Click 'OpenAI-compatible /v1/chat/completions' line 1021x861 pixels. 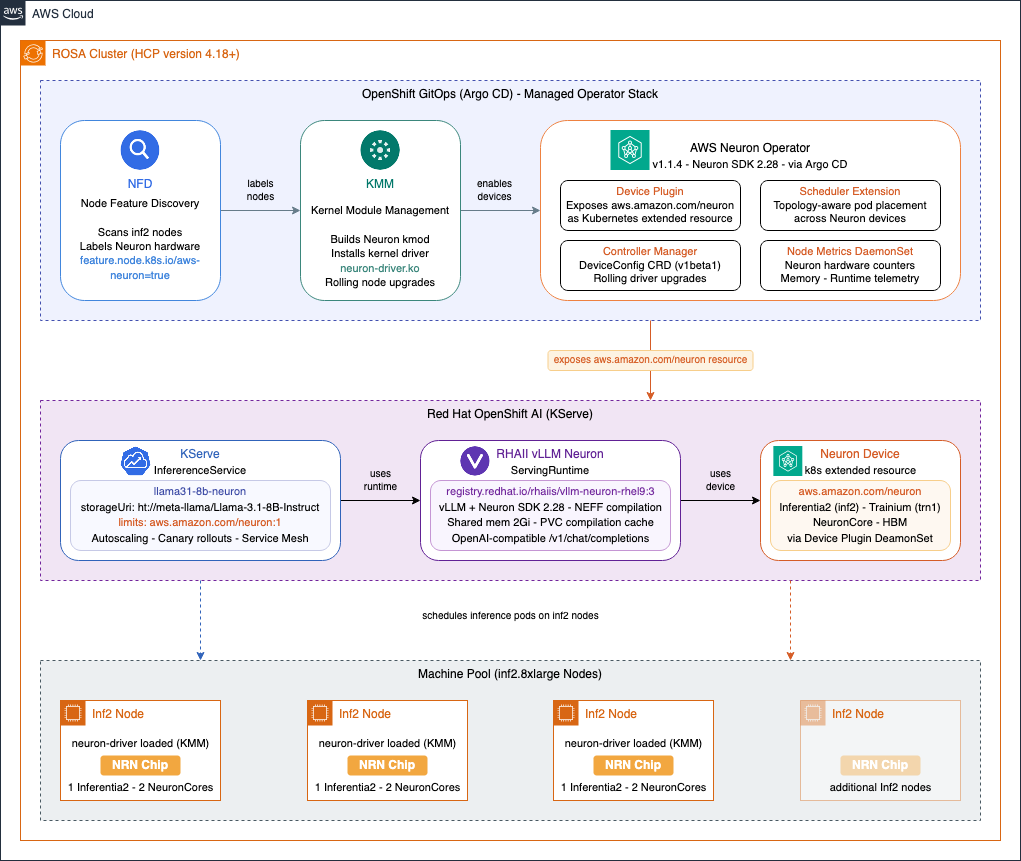tap(550, 539)
